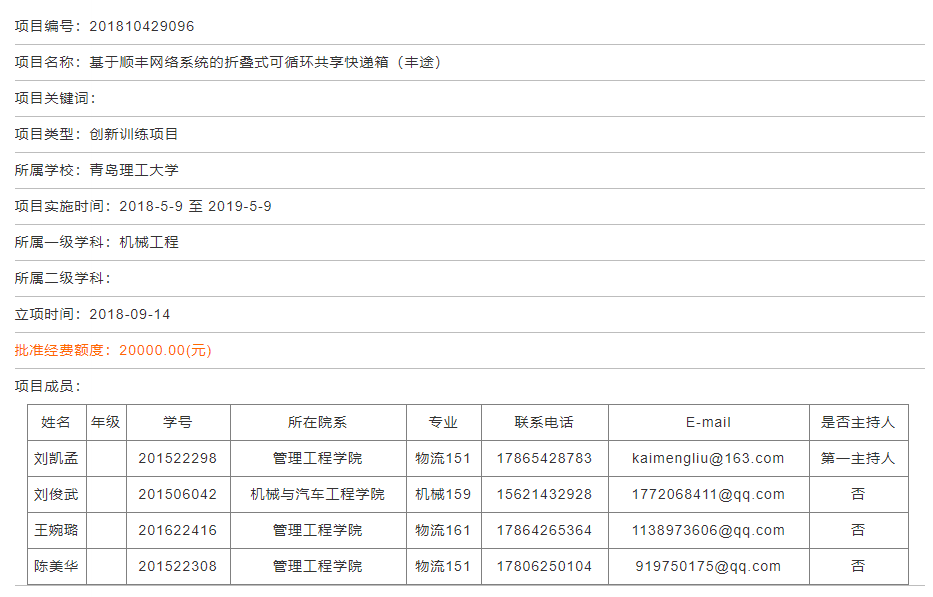Click the 第一主持人 cell
This screenshot has width=933, height=597.
pyautogui.click(x=858, y=458)
